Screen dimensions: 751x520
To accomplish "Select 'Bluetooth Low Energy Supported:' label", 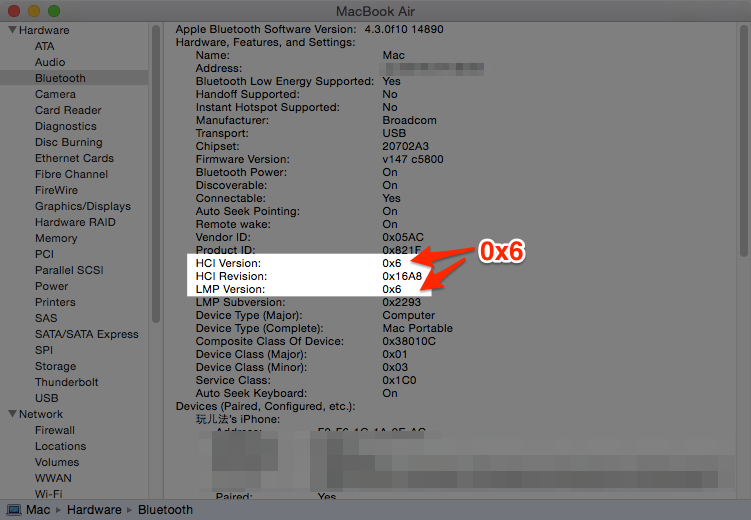I will [x=285, y=81].
